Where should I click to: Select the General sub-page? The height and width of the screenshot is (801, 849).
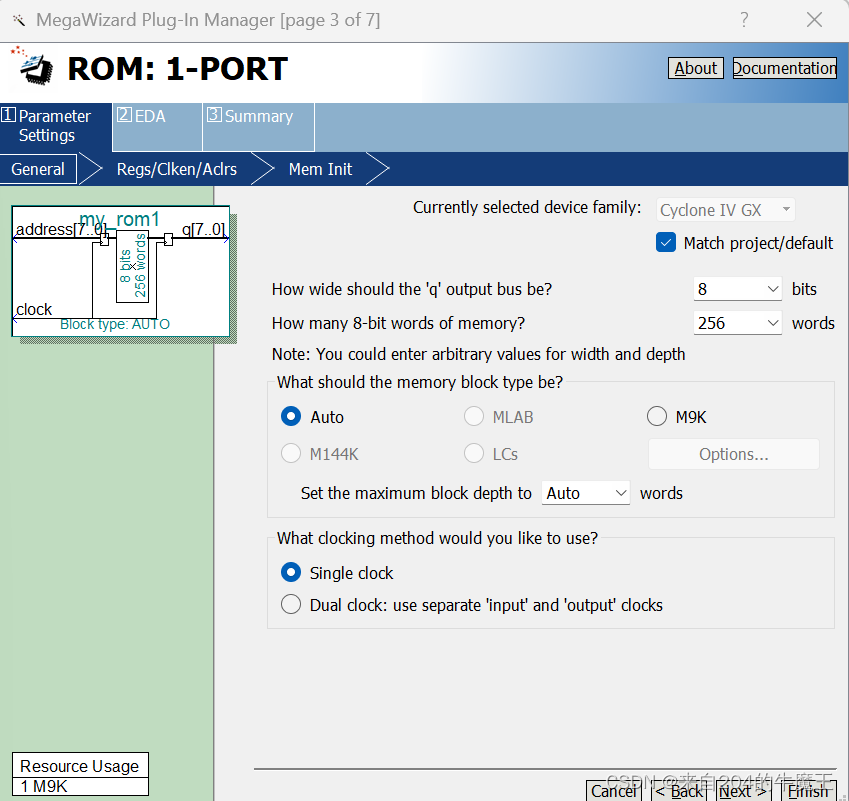[38, 169]
